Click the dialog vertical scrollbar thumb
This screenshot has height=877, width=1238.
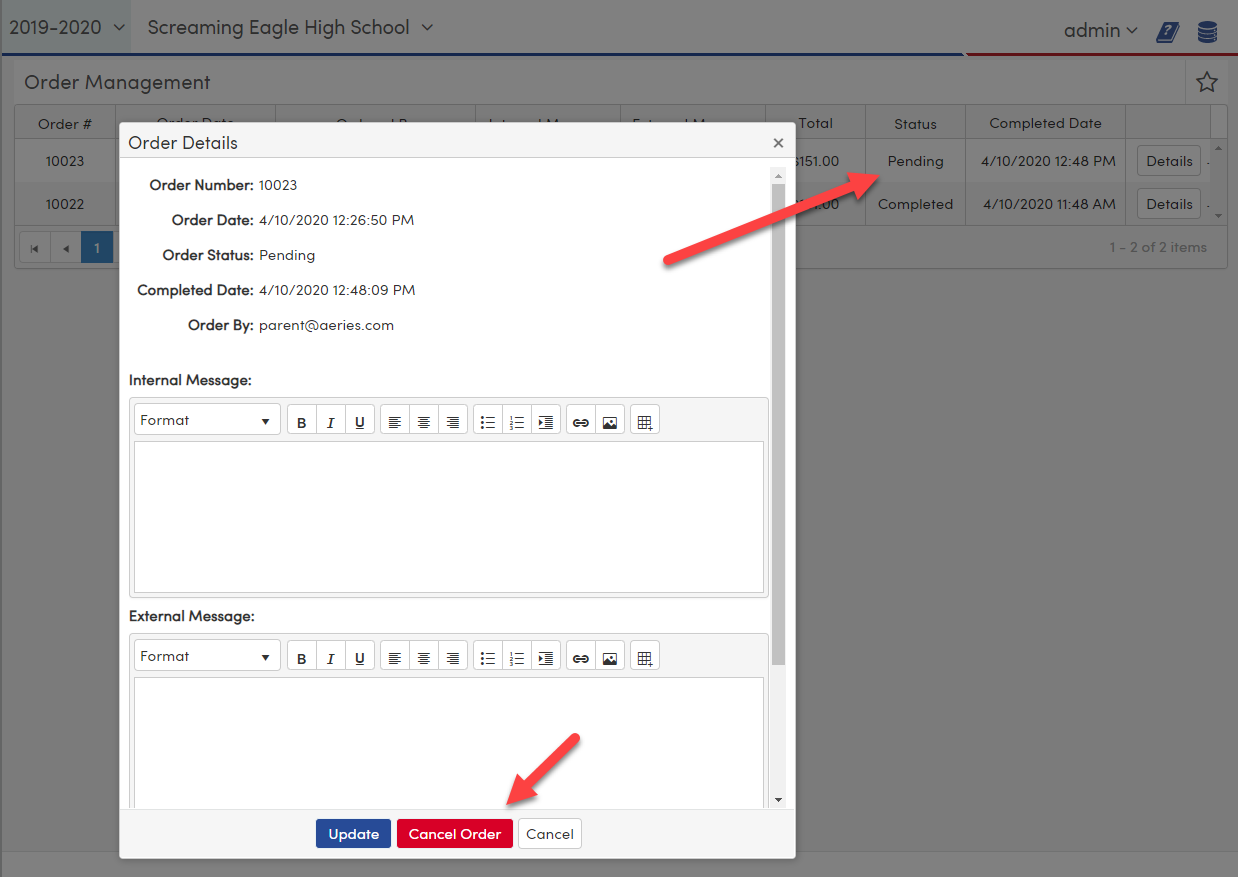coord(778,425)
